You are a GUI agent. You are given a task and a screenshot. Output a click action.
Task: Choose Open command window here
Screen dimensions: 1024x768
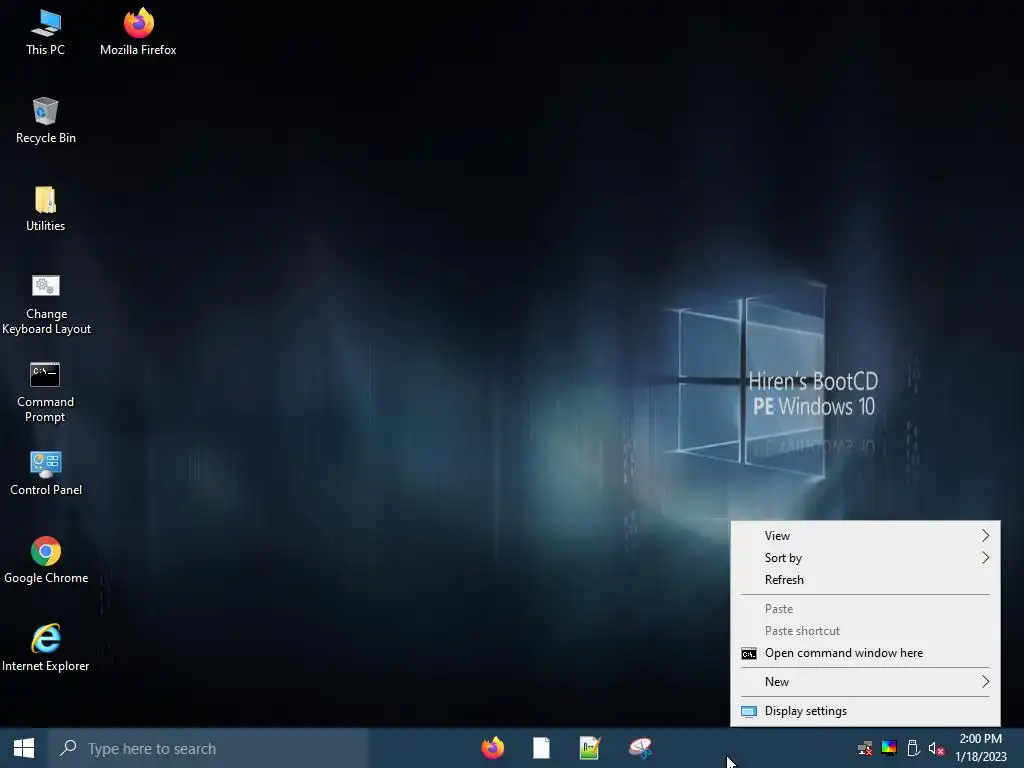[865, 653]
